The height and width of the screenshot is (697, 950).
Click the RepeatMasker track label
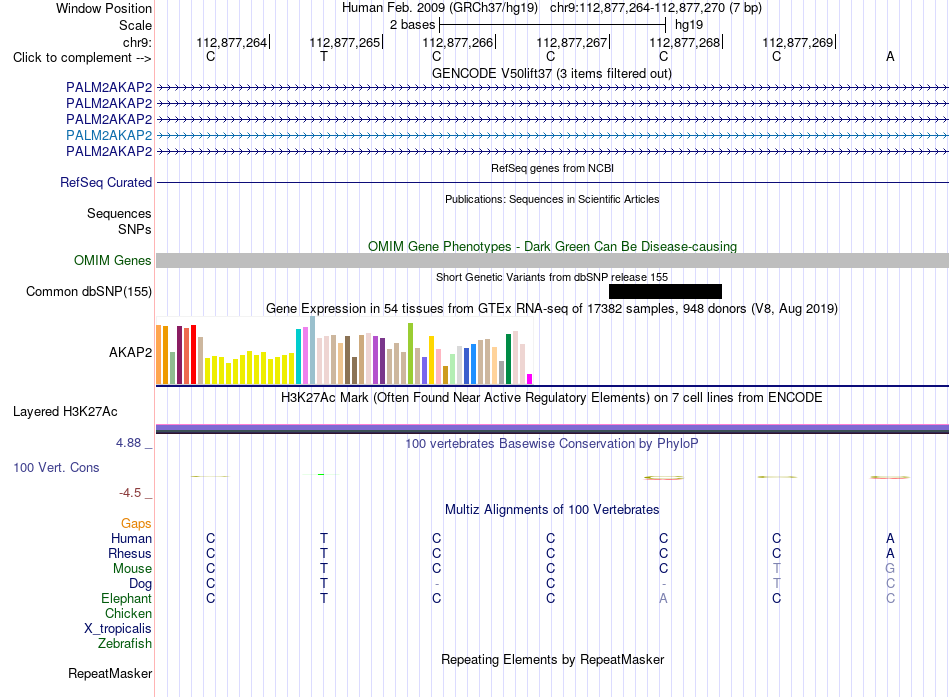point(110,673)
